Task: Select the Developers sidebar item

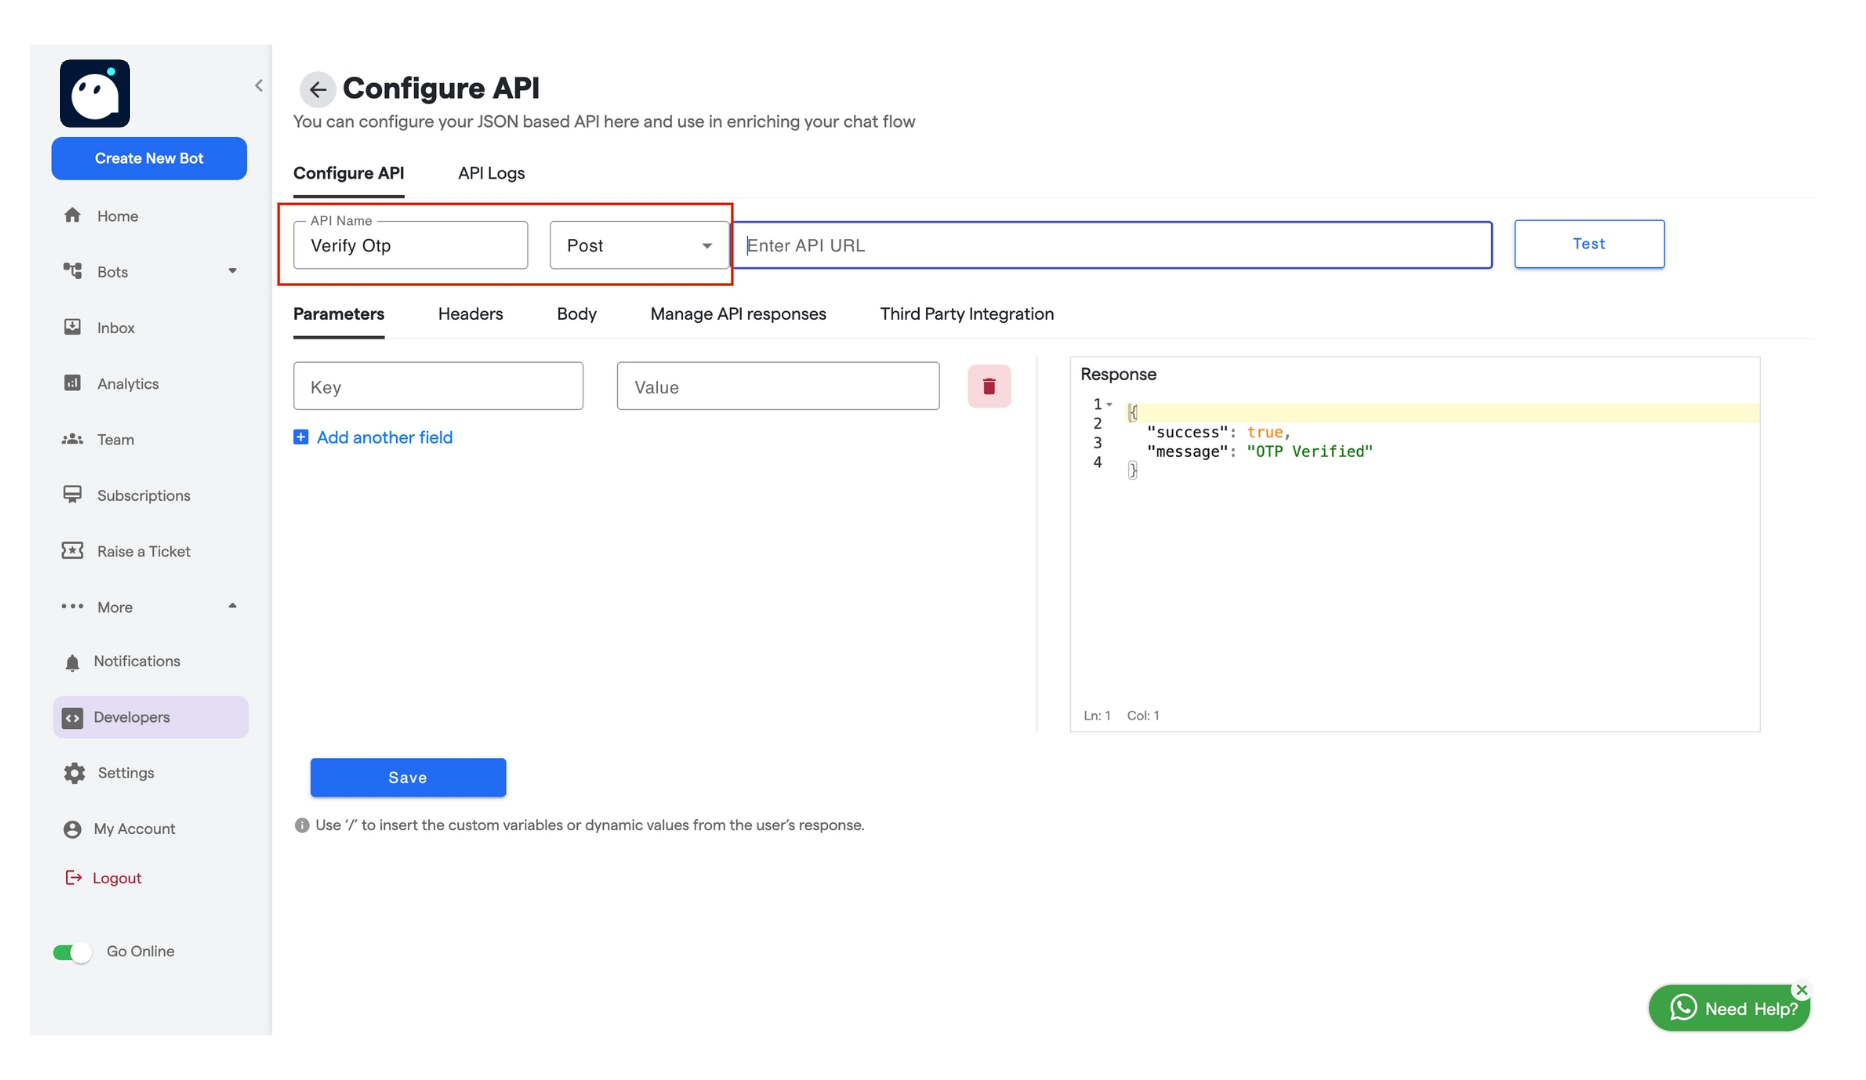Action: (130, 717)
